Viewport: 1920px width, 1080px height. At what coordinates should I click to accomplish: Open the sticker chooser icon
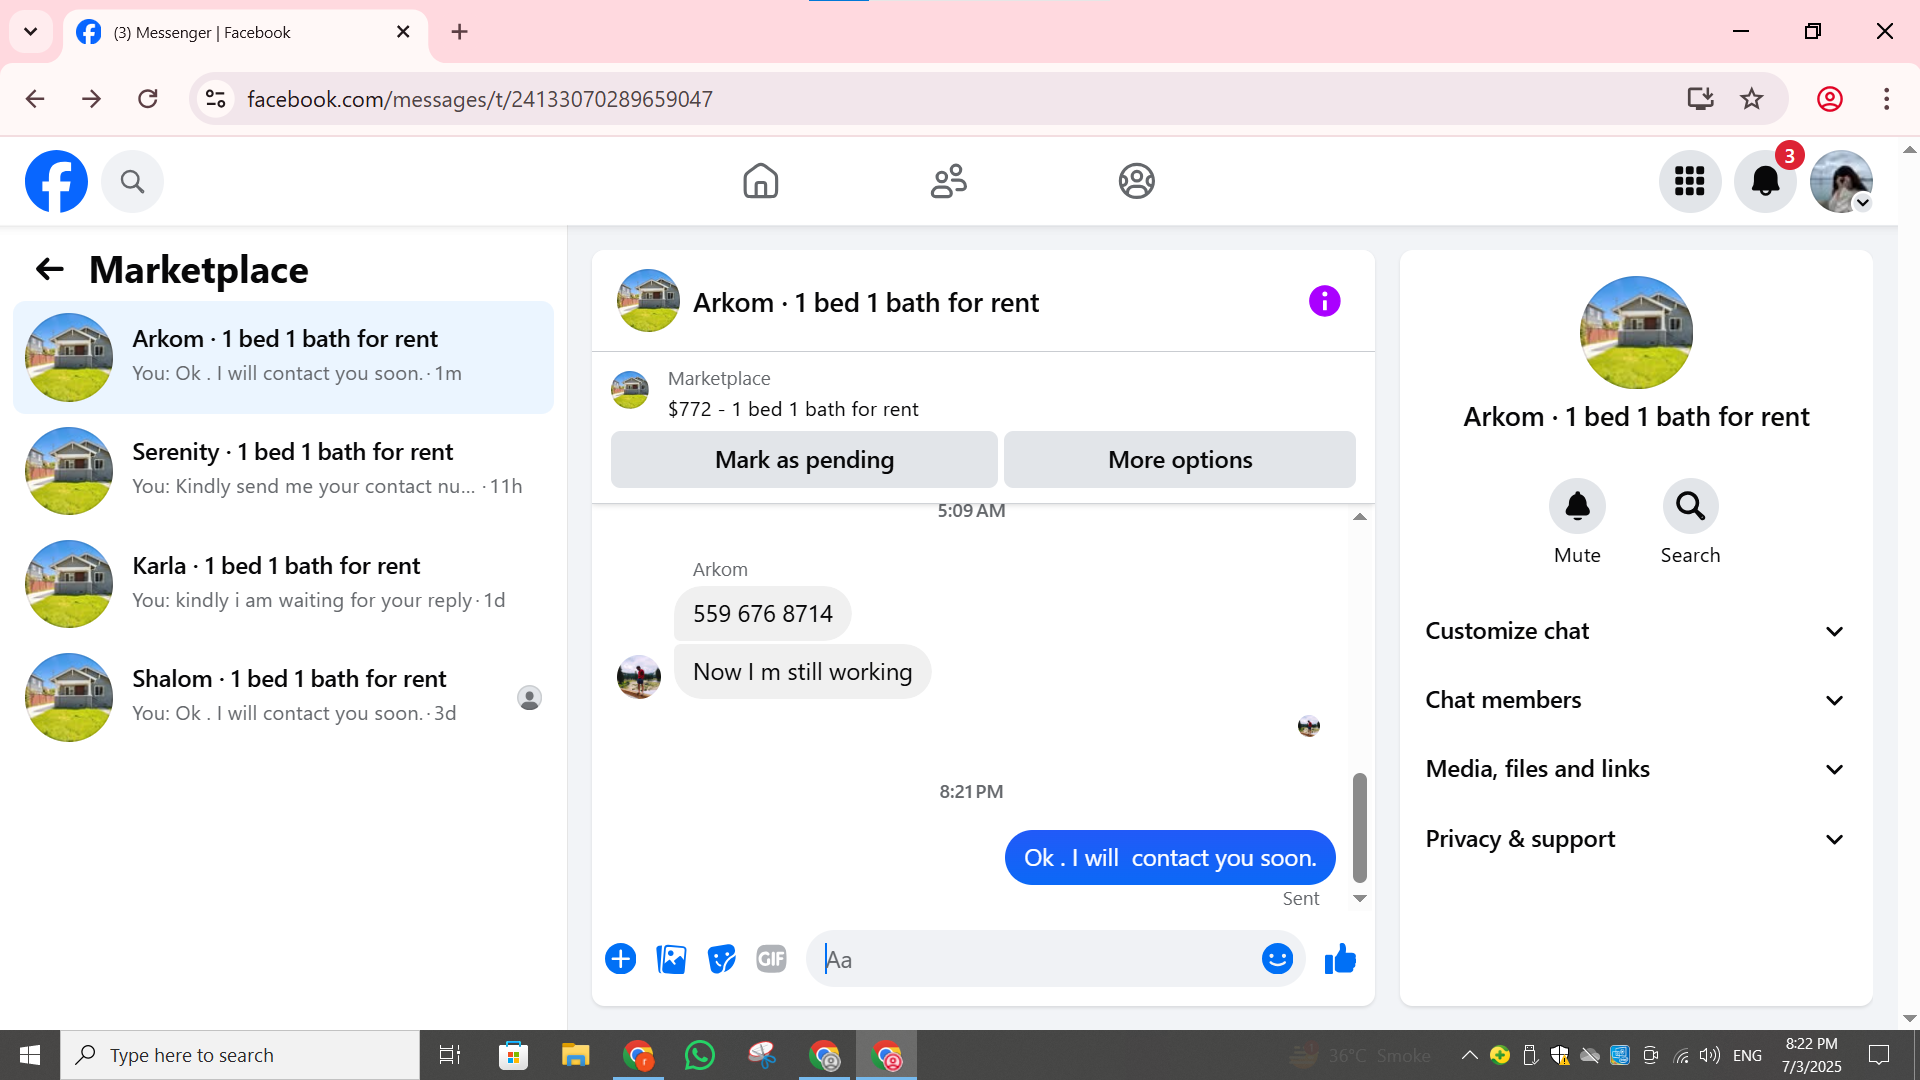[x=721, y=959]
